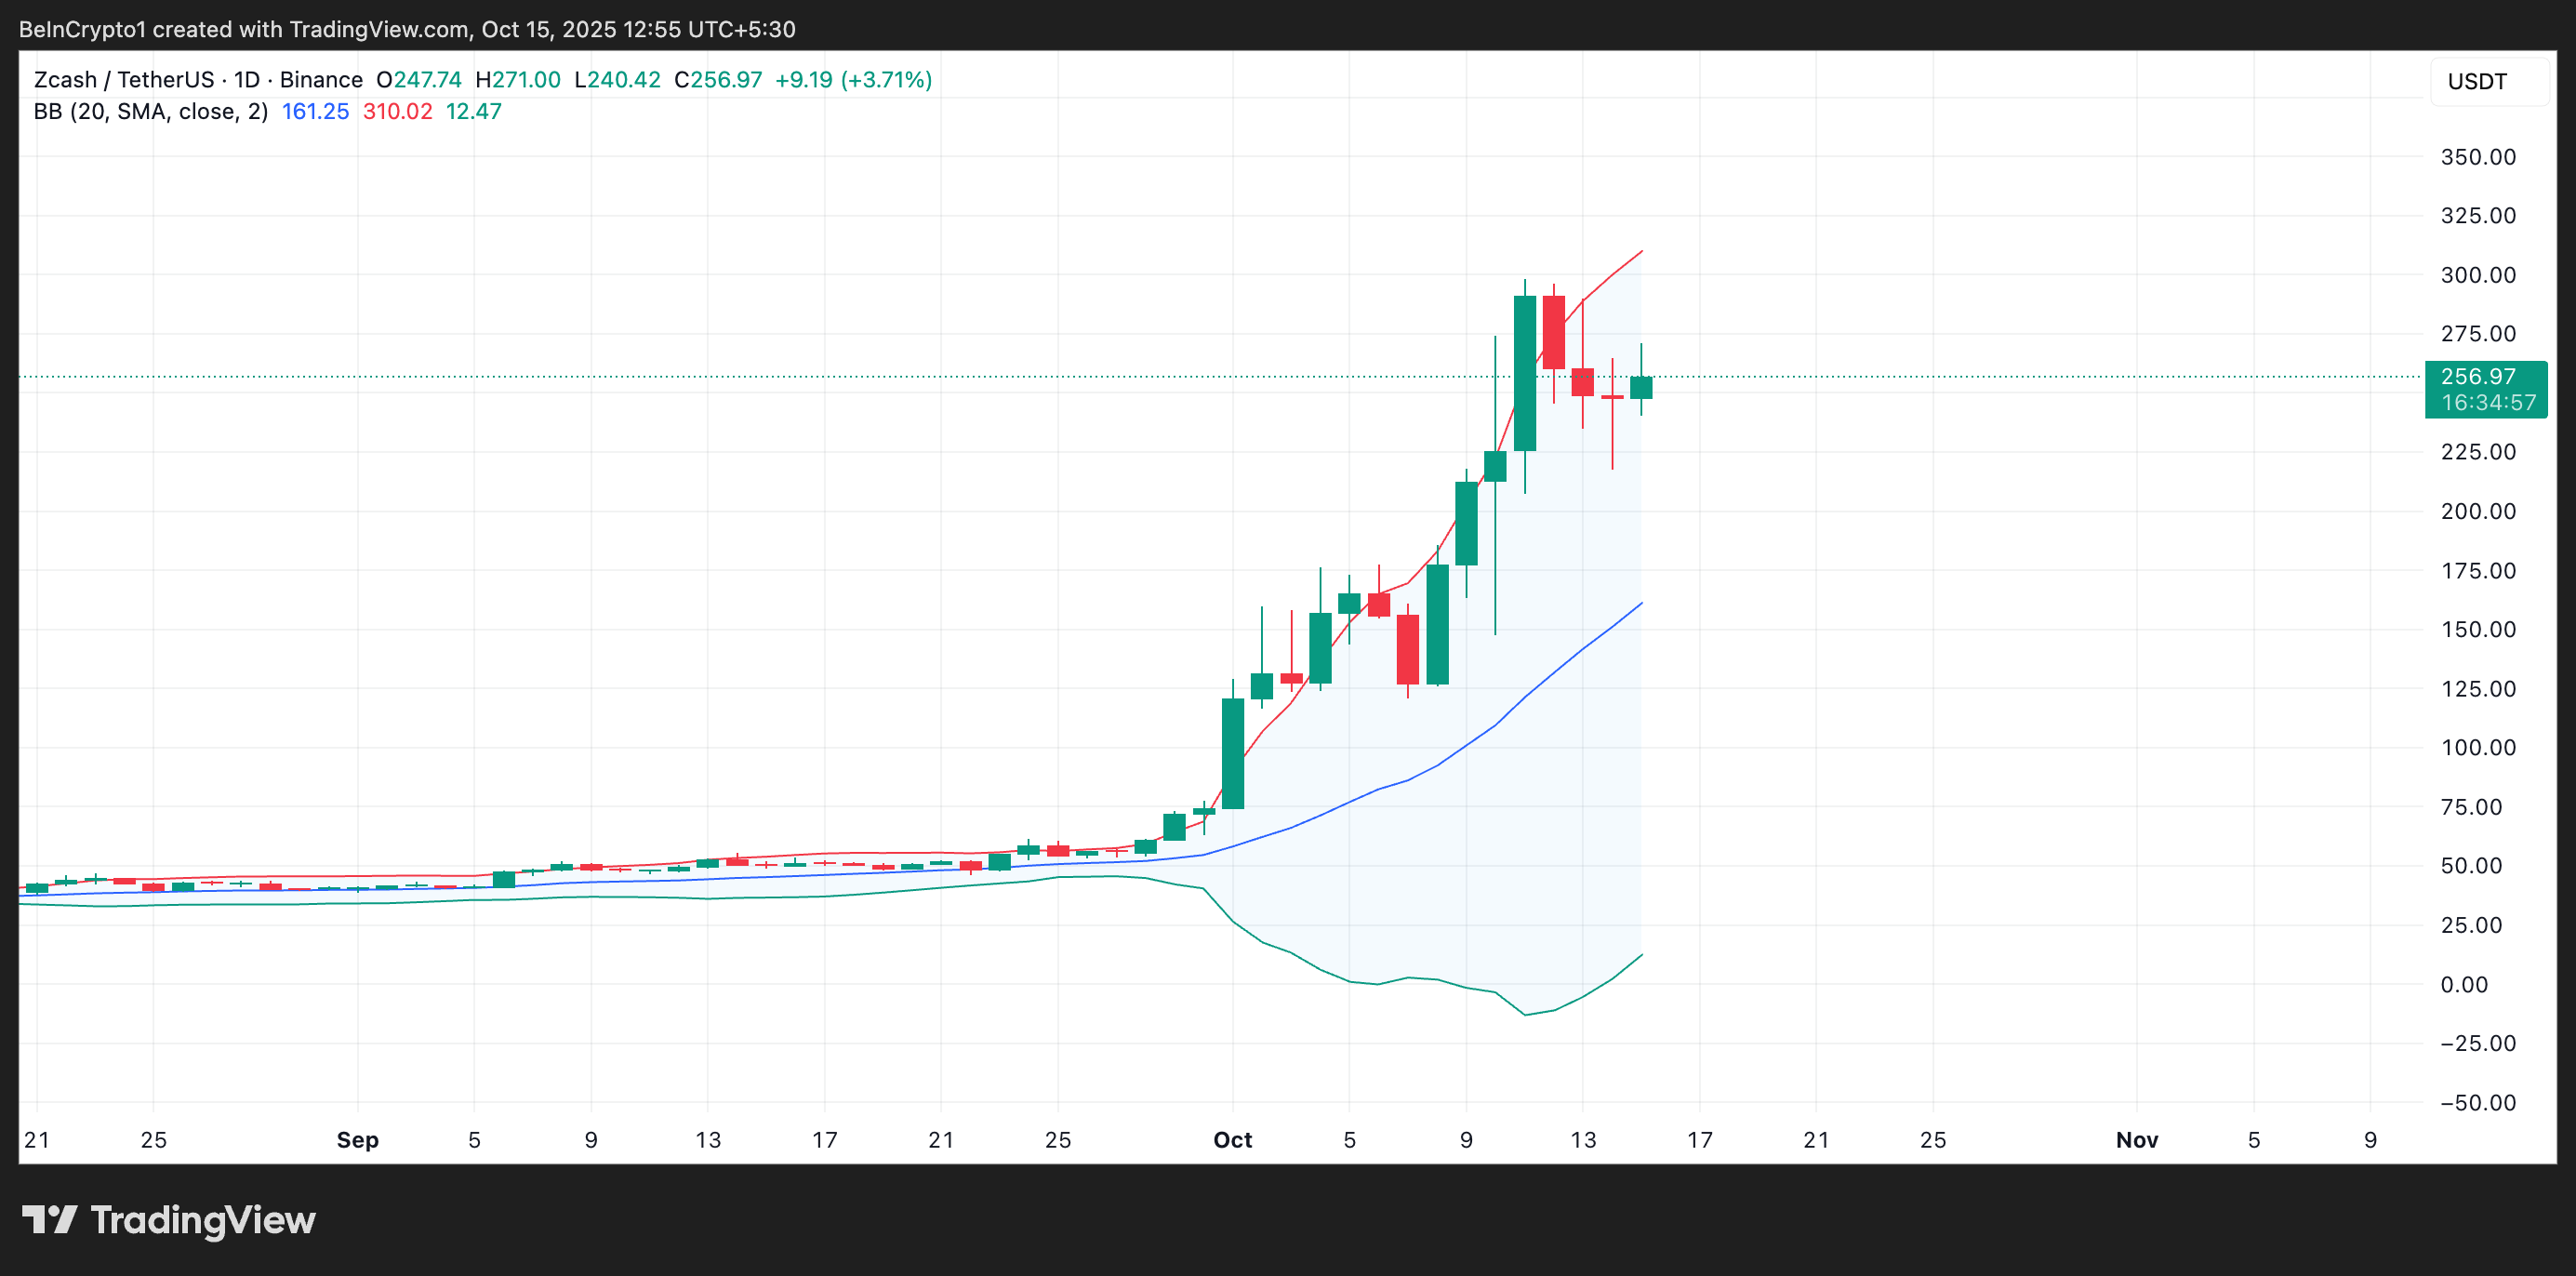Click the latest green candle on the chart
Viewport: 2576px width, 1276px height.
[x=1640, y=388]
